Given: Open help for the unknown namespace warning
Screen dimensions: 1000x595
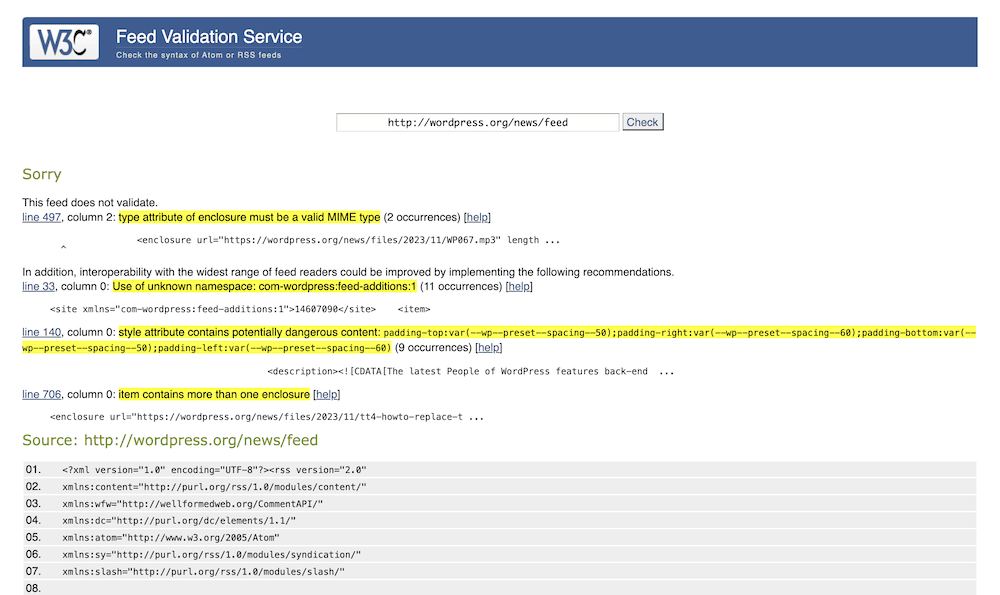Looking at the screenshot, I should tap(519, 286).
